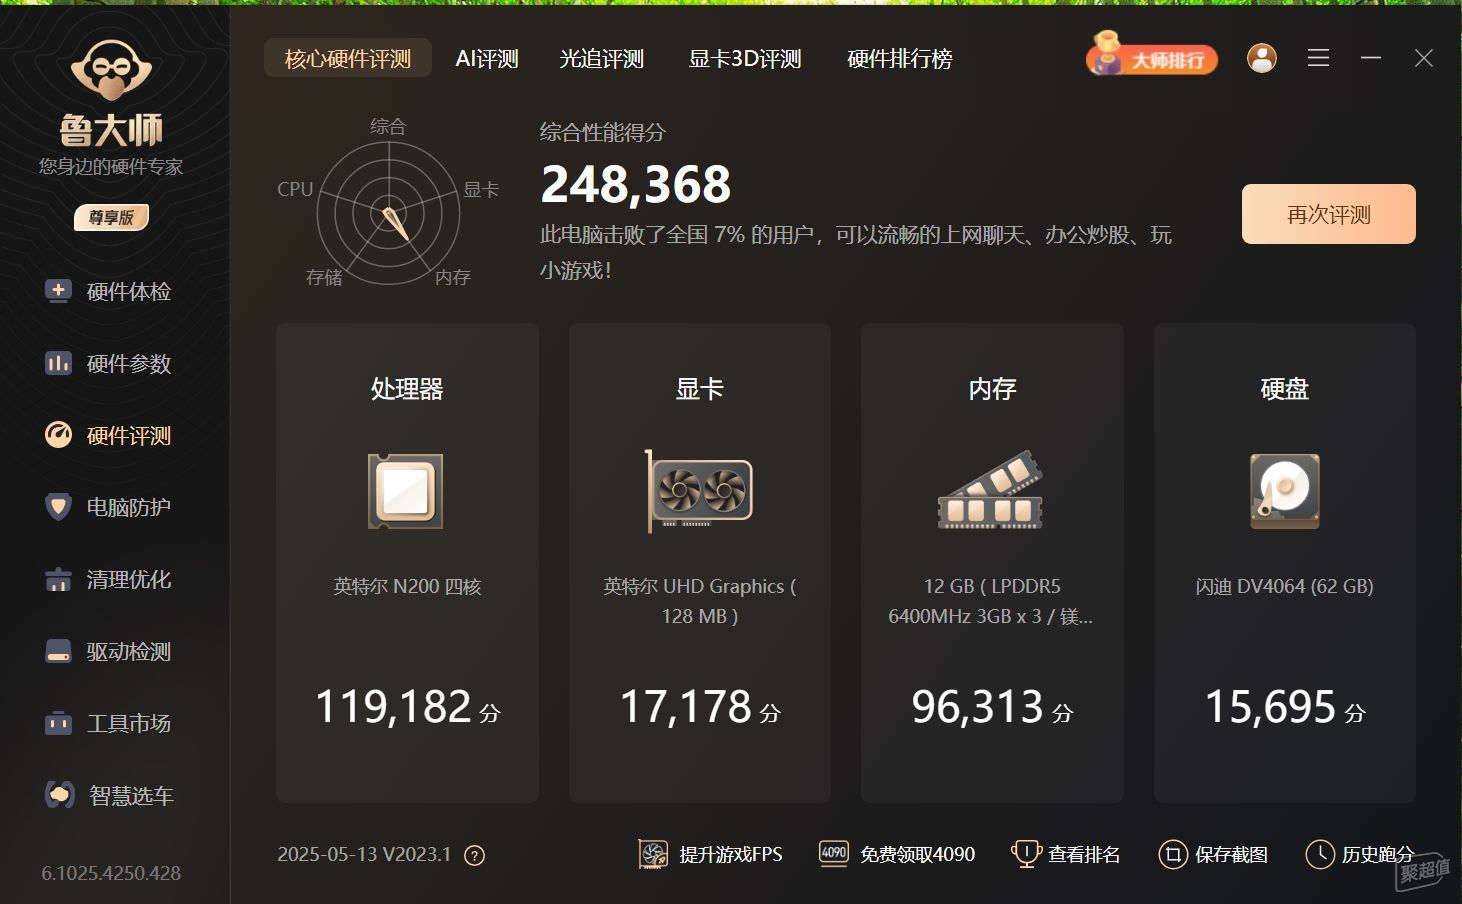Viewport: 1462px width, 904px height.
Task: Click the 再次评测 button
Action: tap(1328, 214)
